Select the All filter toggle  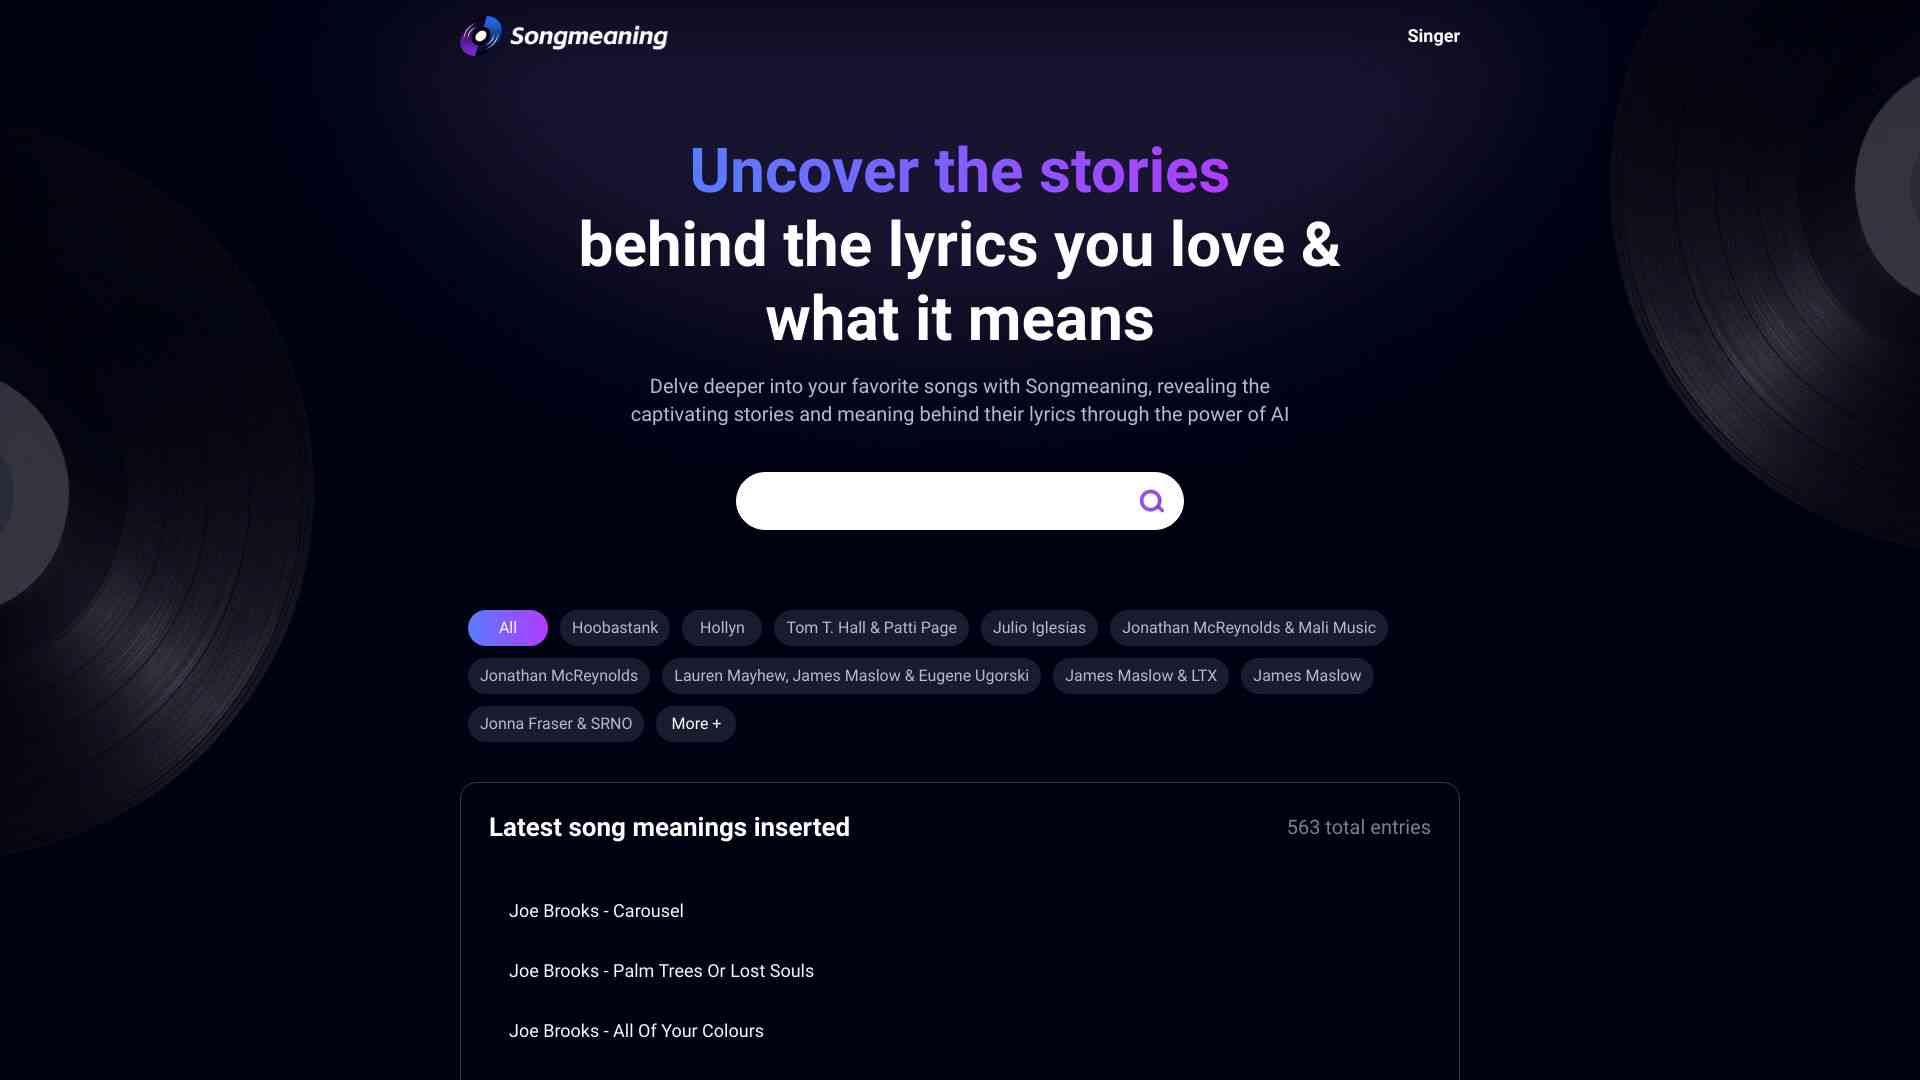point(508,628)
